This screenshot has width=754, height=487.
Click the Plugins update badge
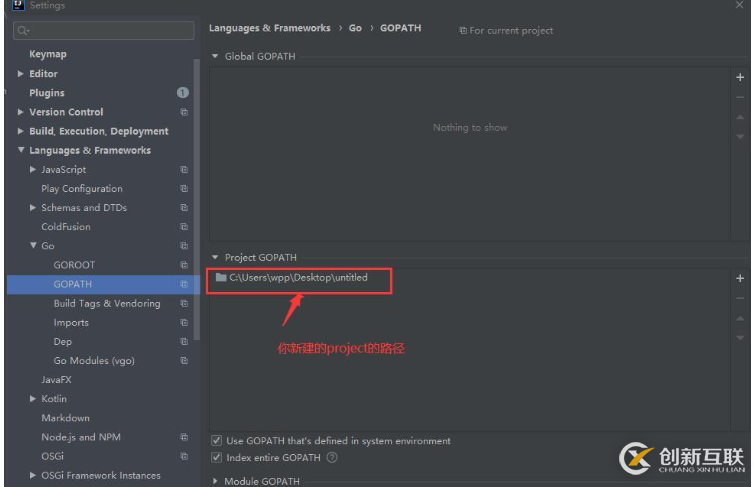(x=183, y=92)
